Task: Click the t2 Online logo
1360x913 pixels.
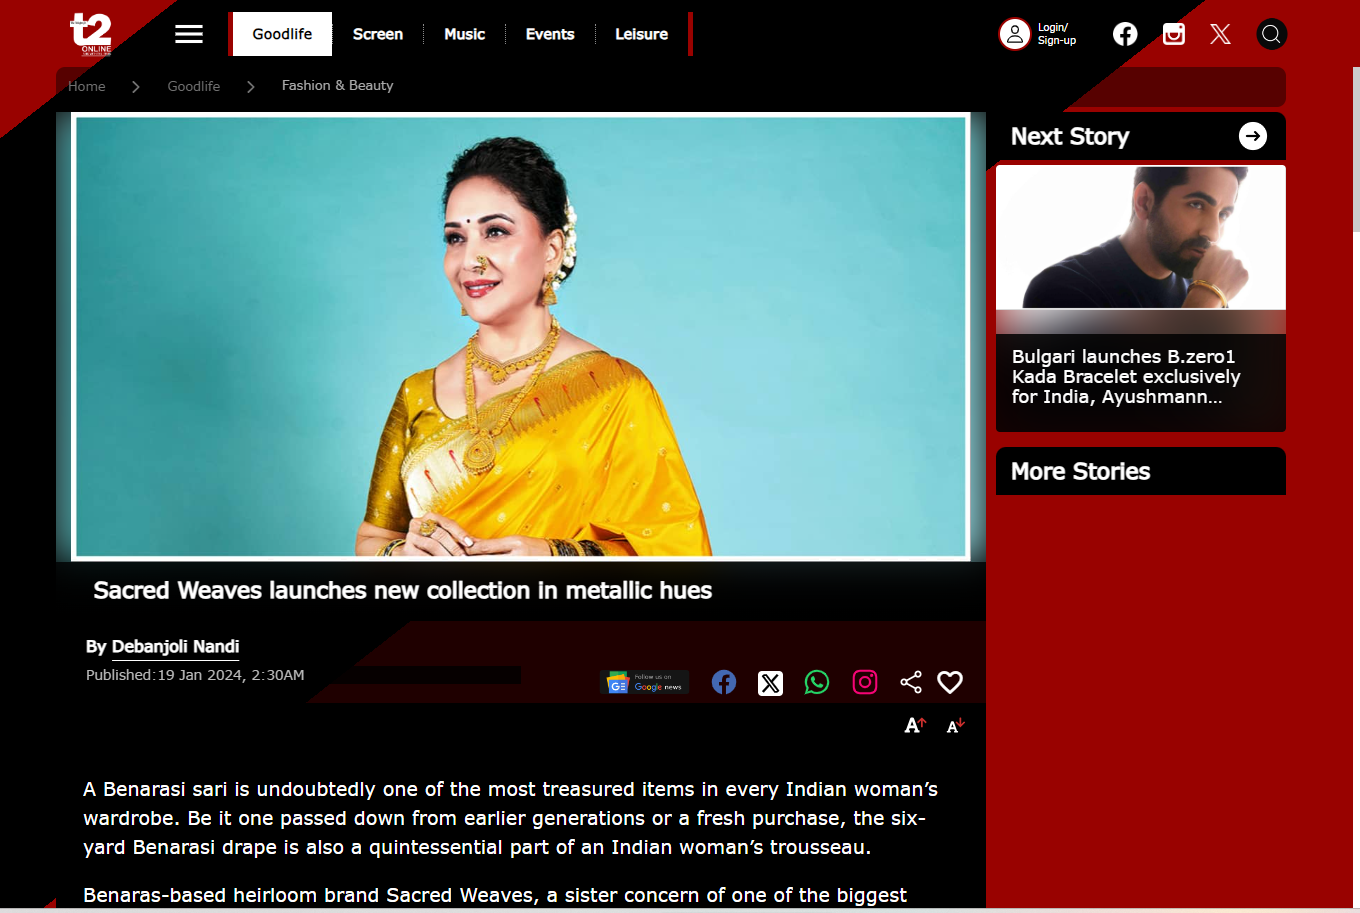Action: [x=93, y=34]
